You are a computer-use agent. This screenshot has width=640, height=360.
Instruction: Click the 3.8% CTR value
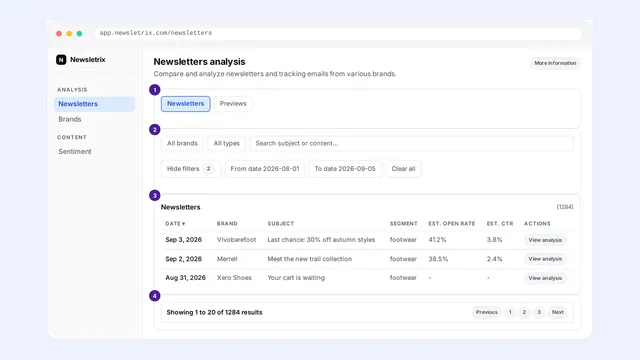[494, 240]
